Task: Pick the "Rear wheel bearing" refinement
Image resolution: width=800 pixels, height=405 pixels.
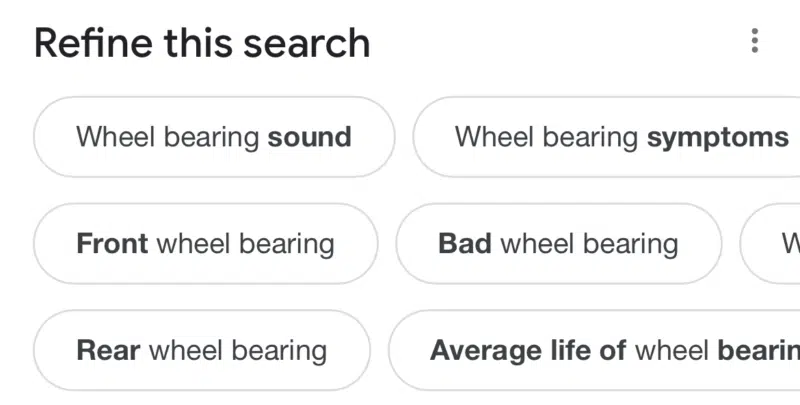Action: coord(201,351)
